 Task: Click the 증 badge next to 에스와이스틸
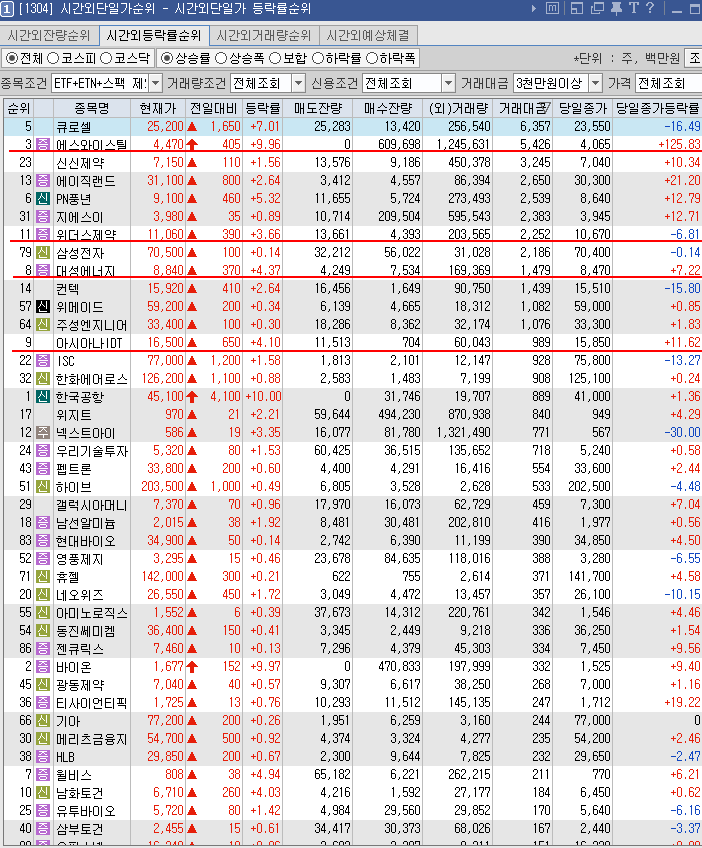[x=42, y=144]
